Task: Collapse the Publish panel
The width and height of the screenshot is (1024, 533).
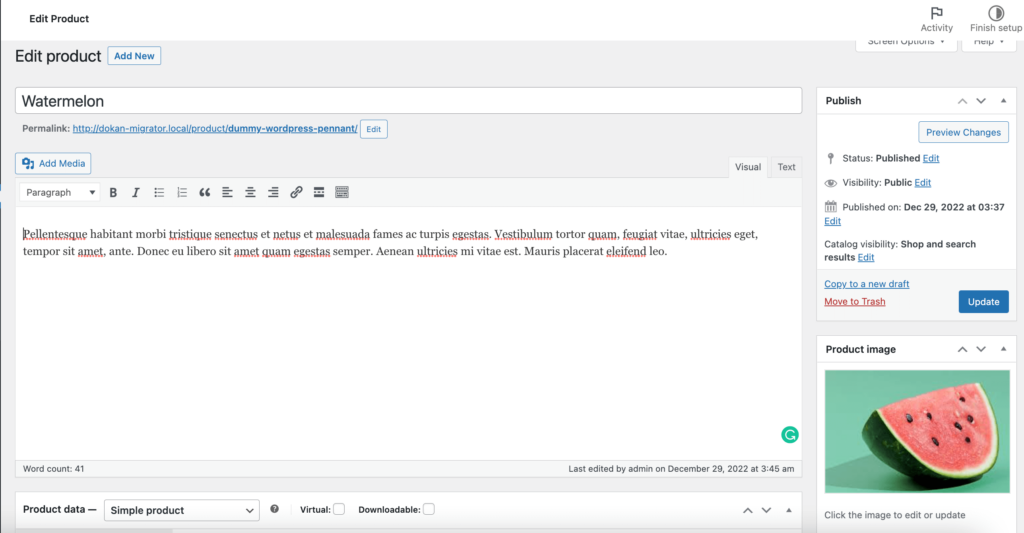Action: [x=1003, y=101]
